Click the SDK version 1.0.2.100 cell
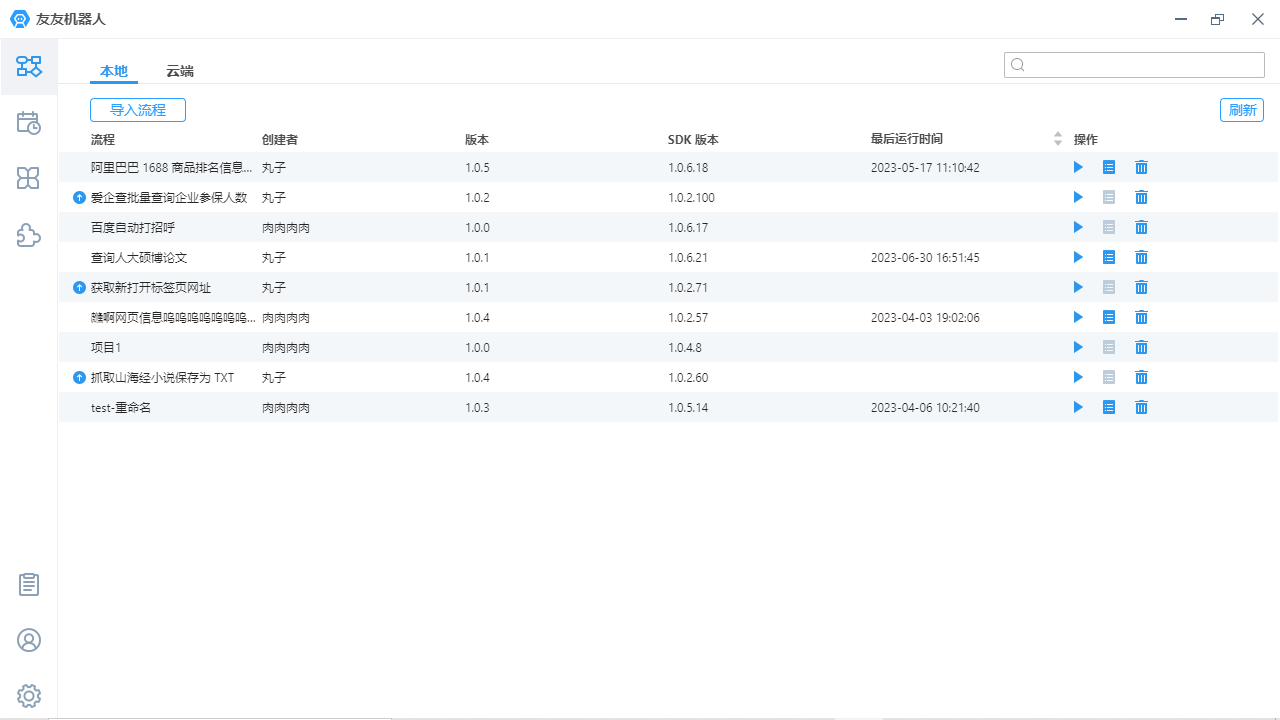 [x=691, y=197]
